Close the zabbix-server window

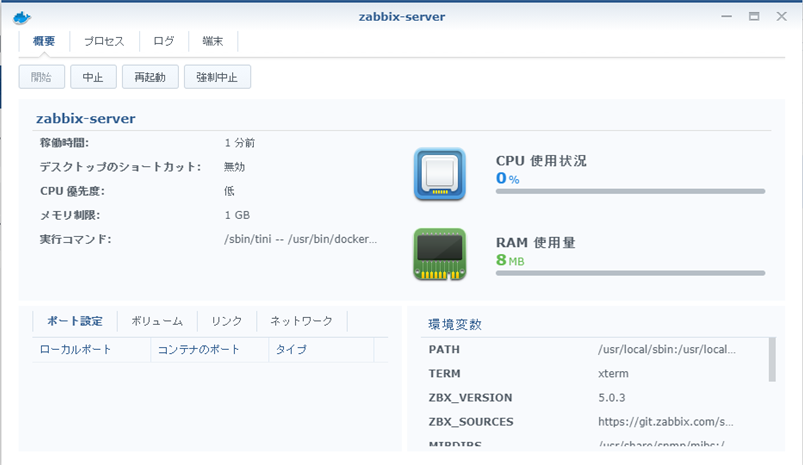(781, 16)
